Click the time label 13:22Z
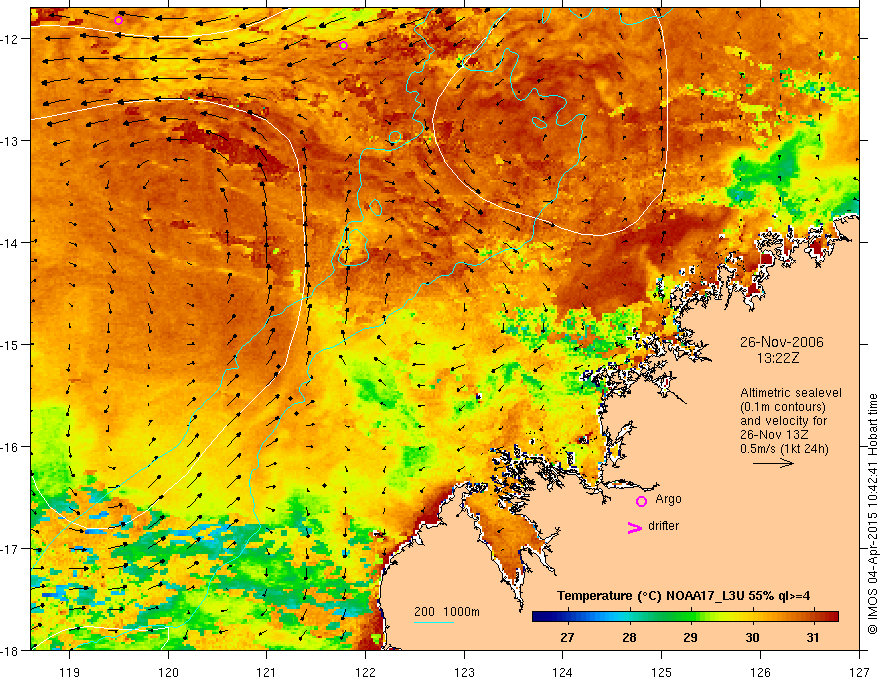Image resolution: width=880 pixels, height=680 pixels. tap(777, 358)
